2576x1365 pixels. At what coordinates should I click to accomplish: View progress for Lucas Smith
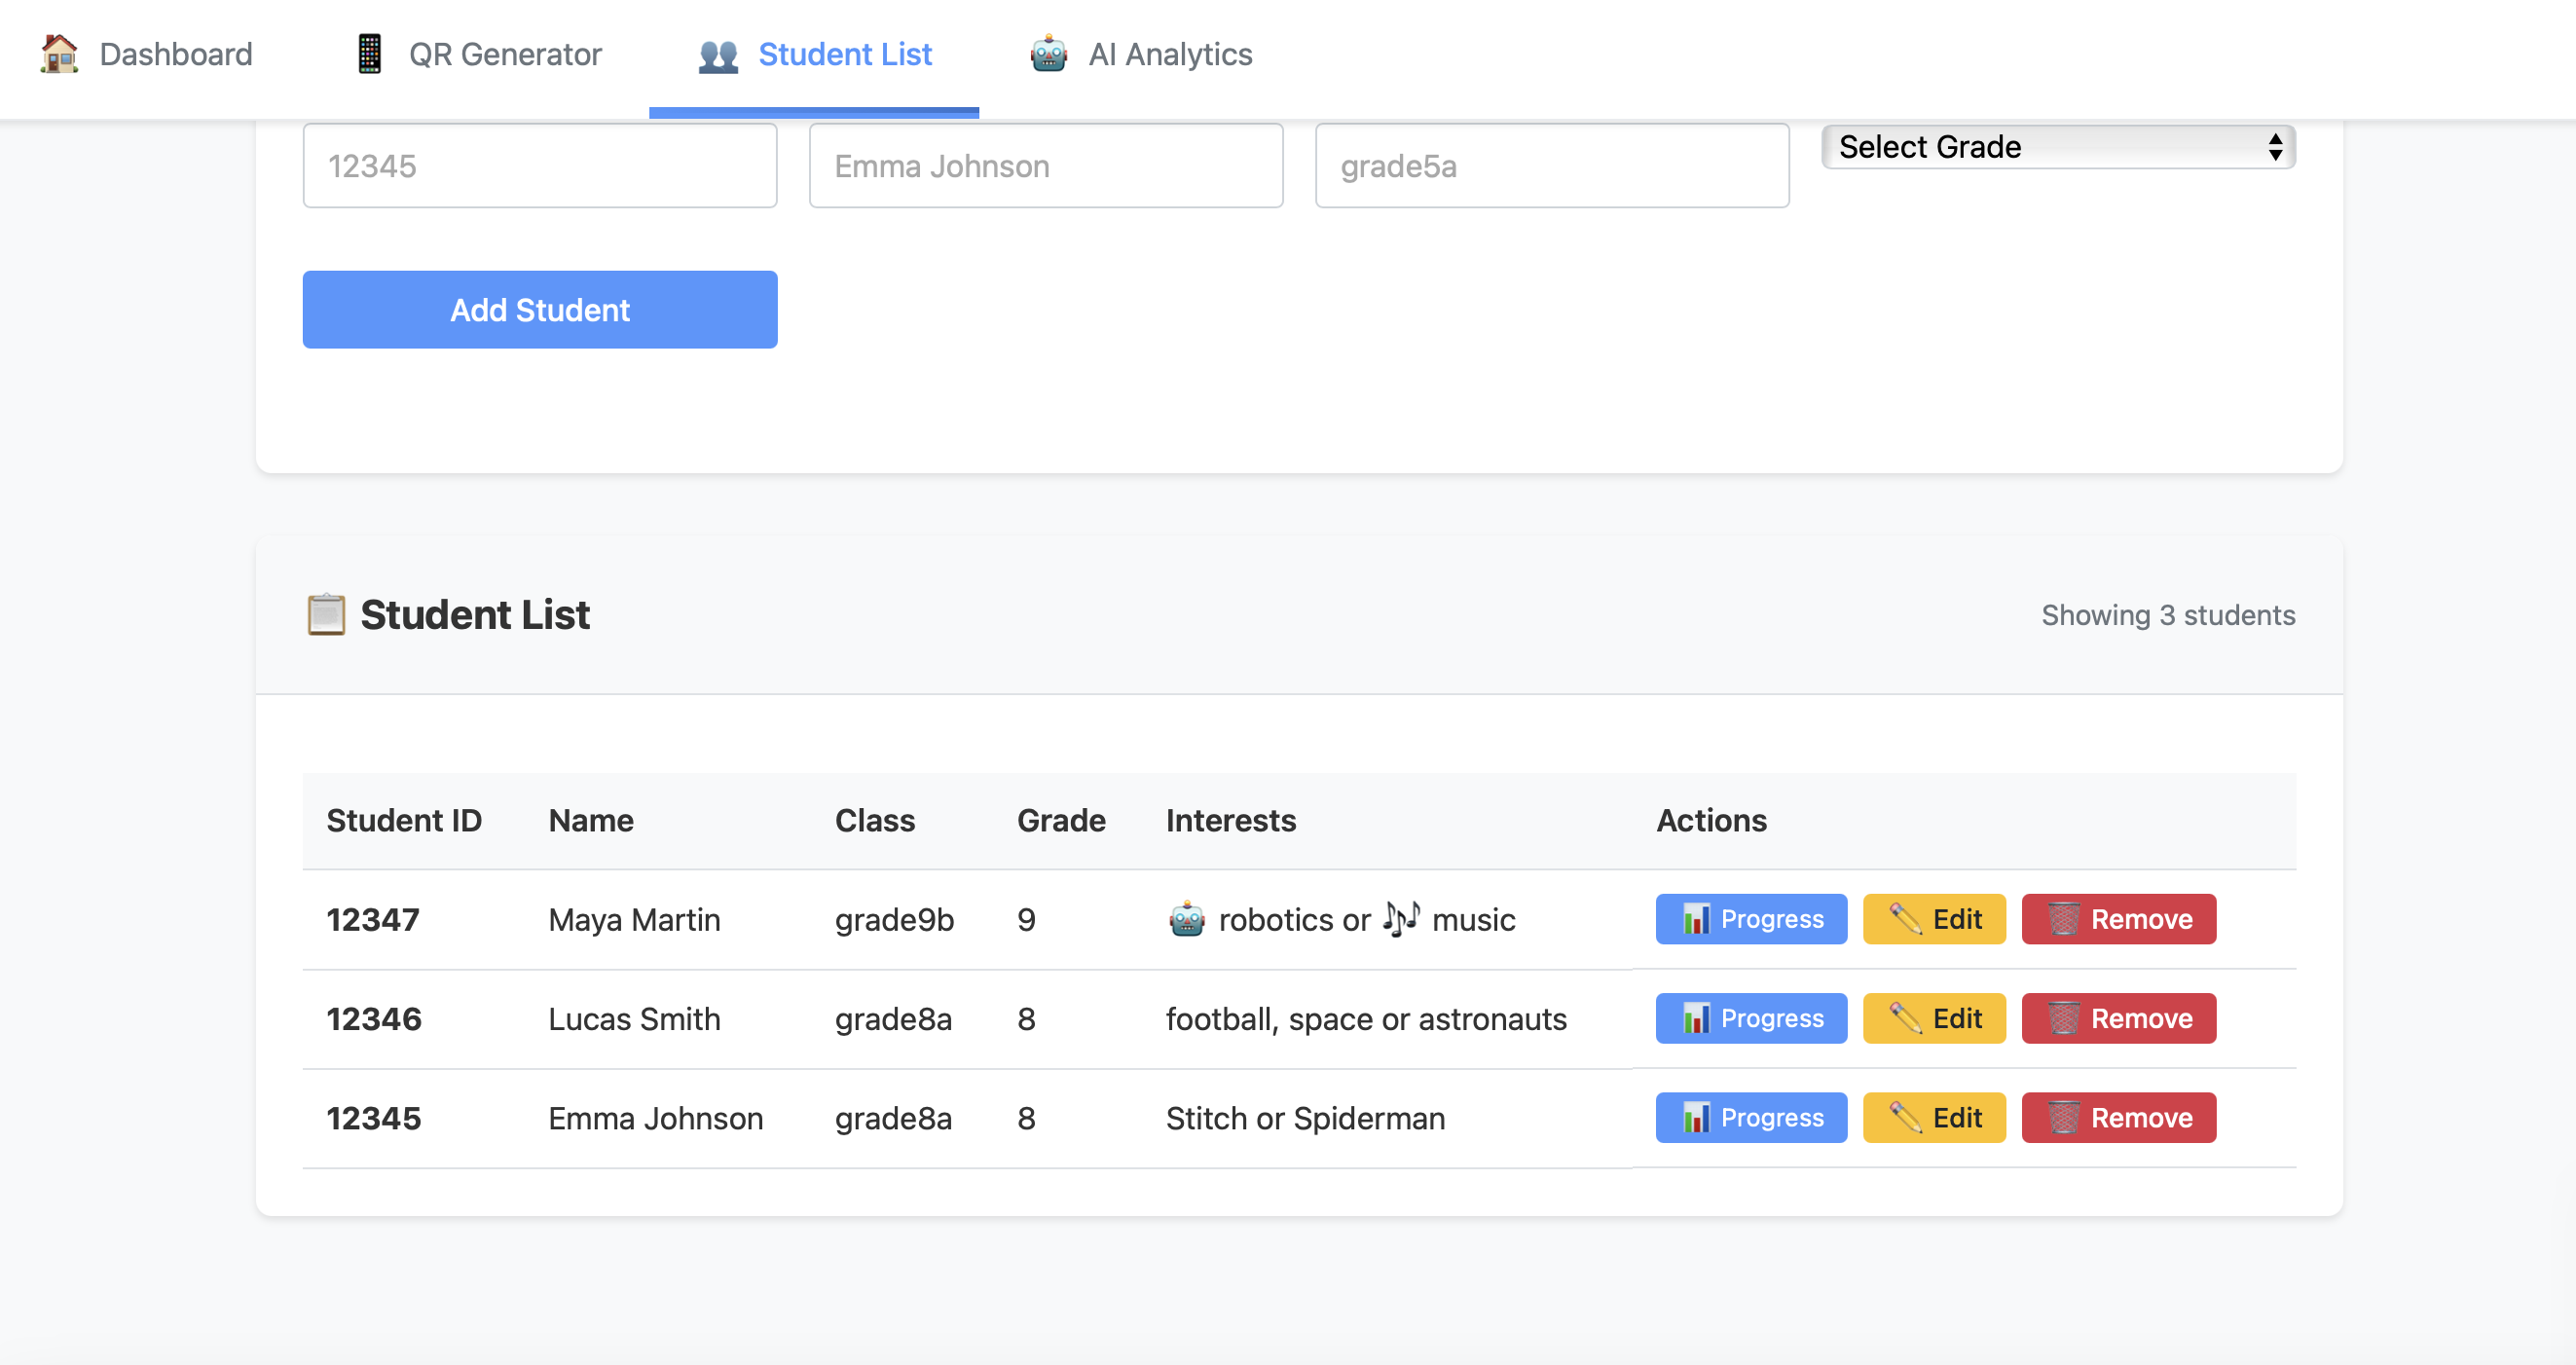[x=1750, y=1018]
